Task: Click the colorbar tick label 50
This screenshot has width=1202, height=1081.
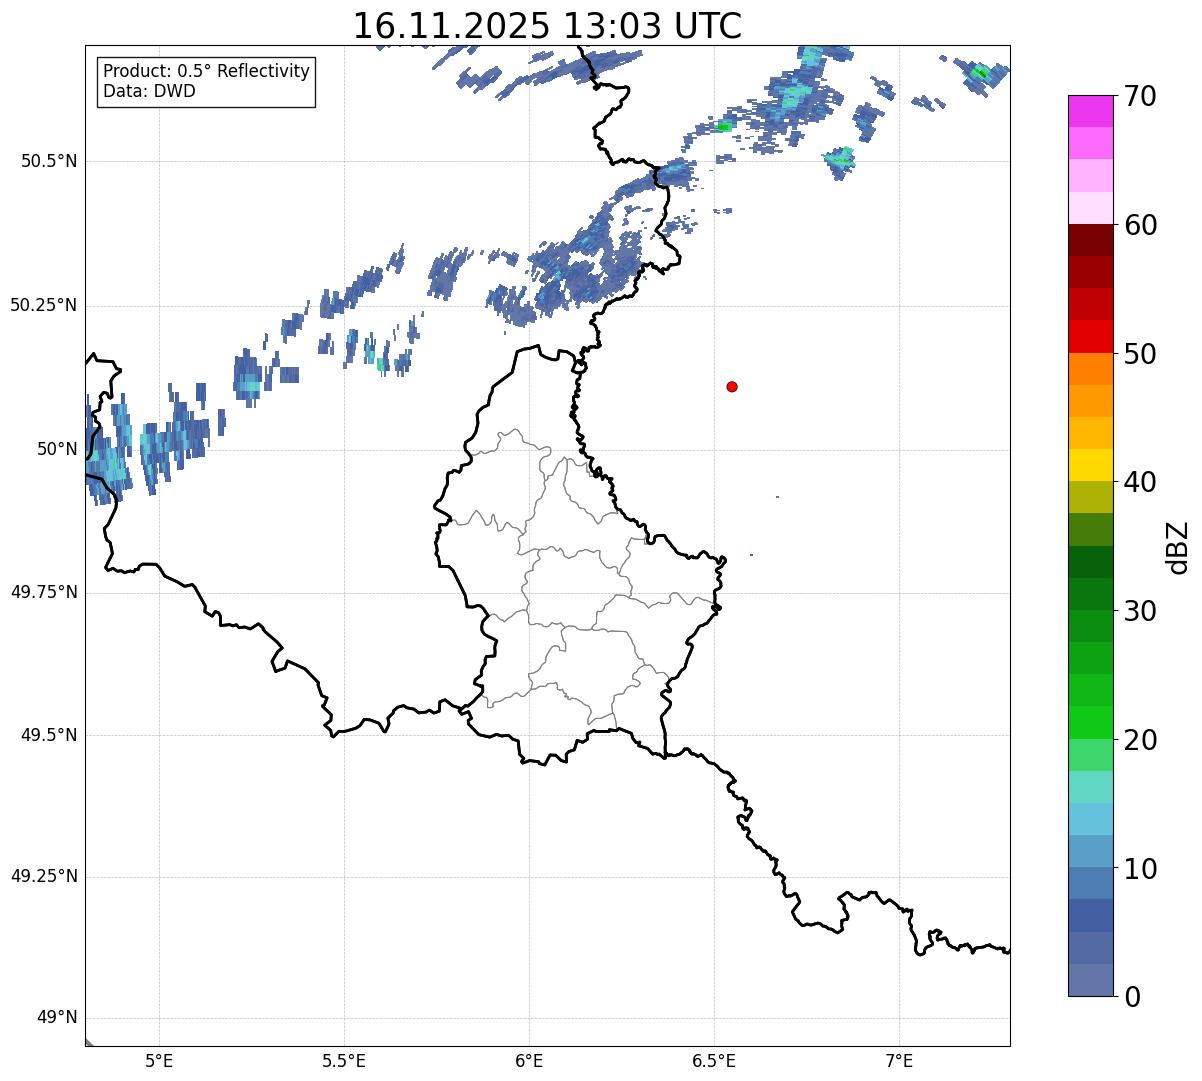Action: [1139, 354]
